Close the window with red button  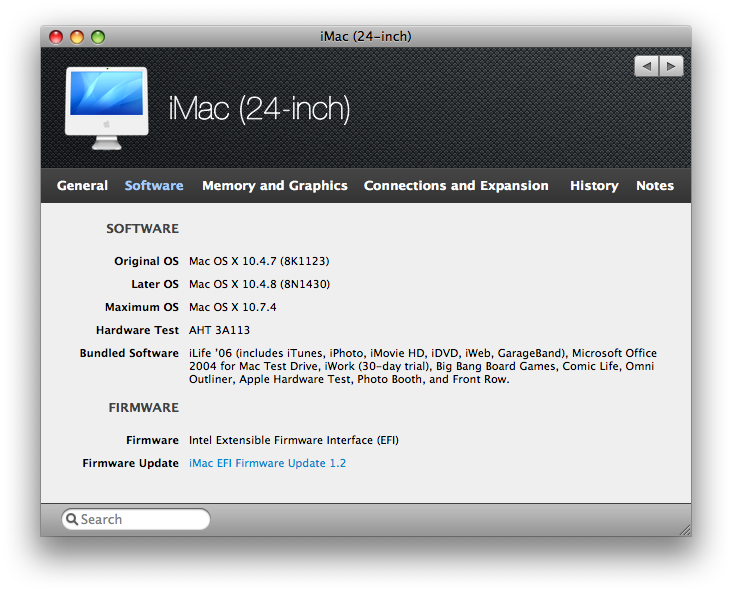(x=56, y=36)
